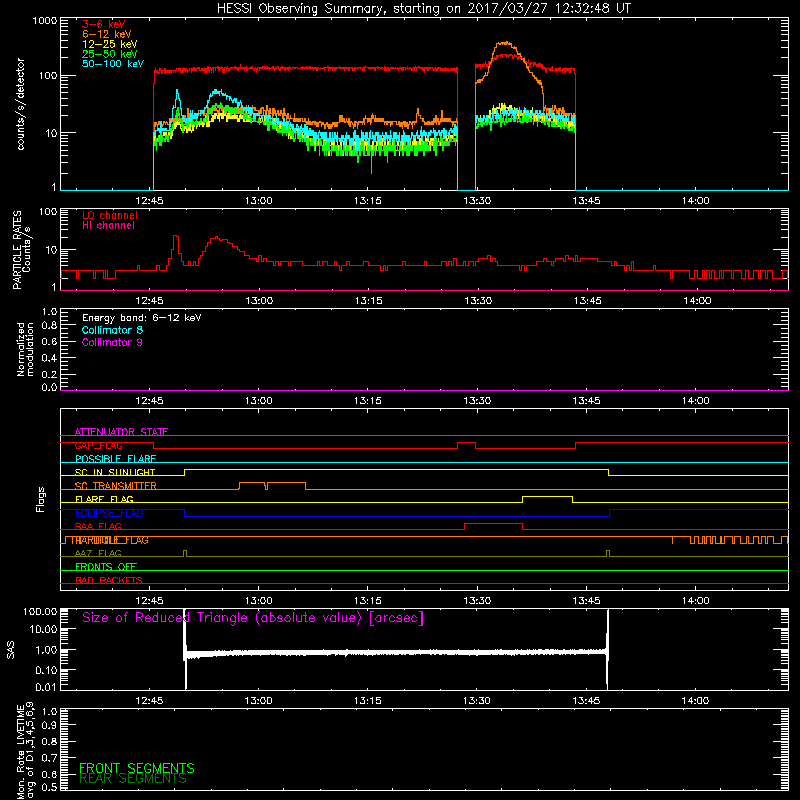Click the POSSIBLE_FLARE flag label

pos(115,459)
